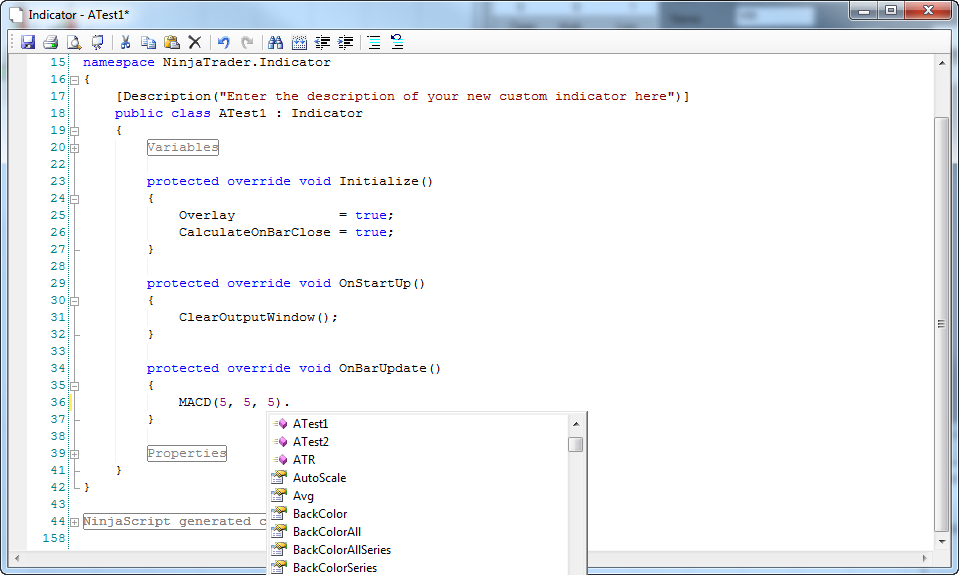Screen dimensions: 959x575
Task: Copy the selection using the copy icon
Action: click(149, 42)
